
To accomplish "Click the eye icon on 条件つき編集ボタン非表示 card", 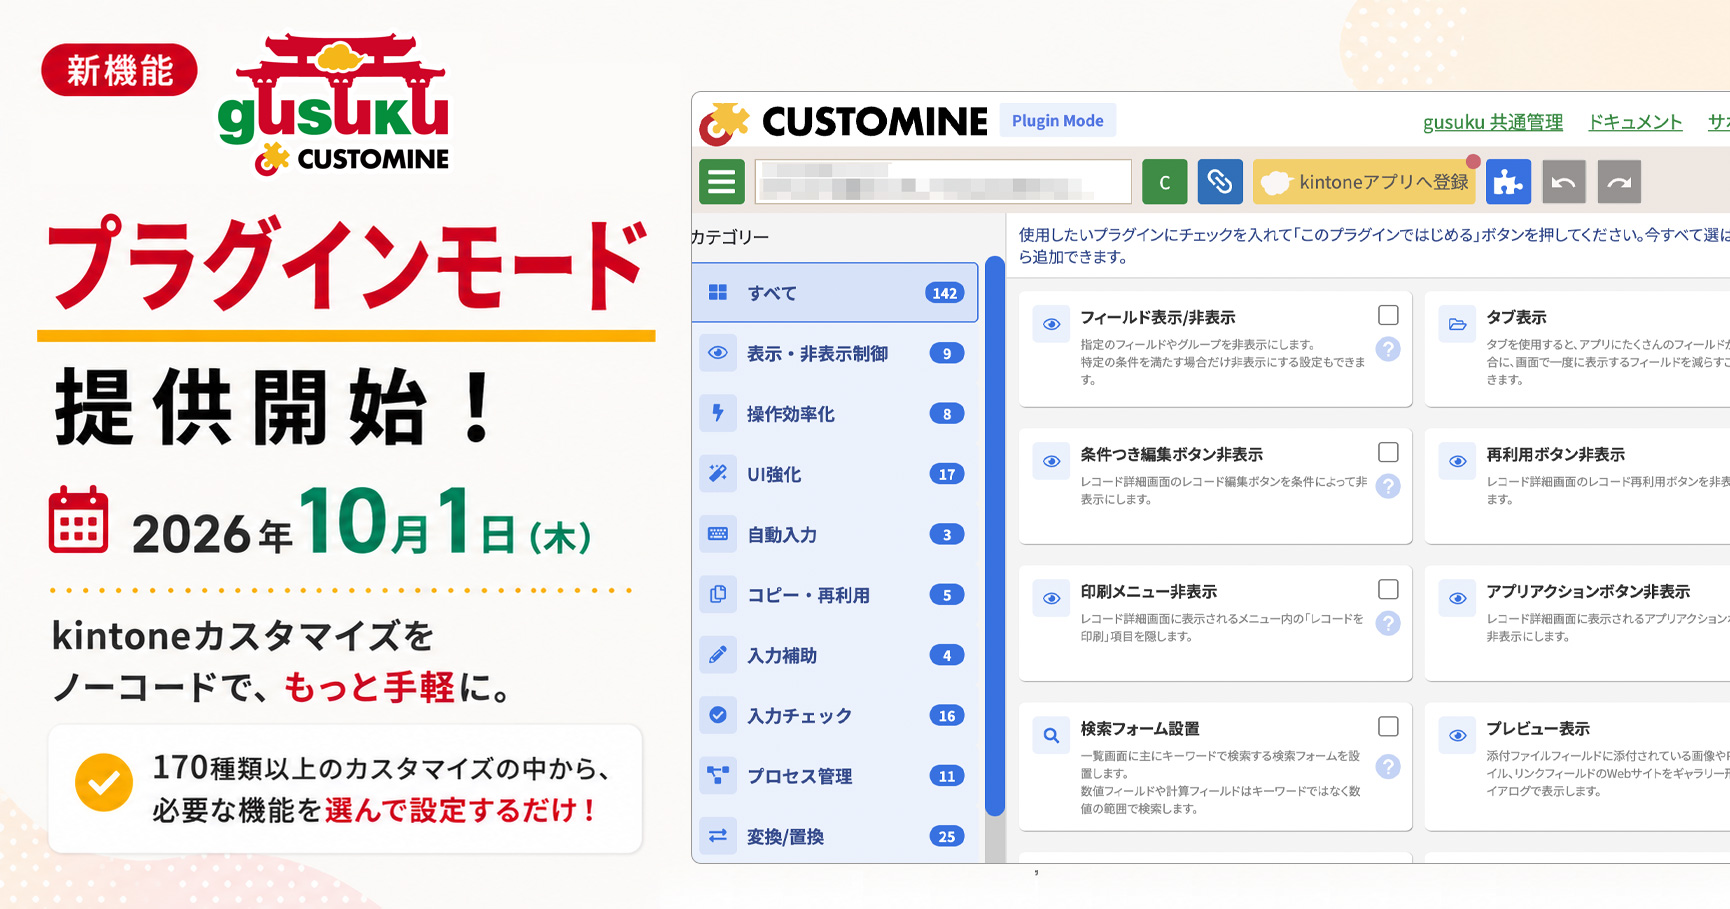I will [1051, 461].
